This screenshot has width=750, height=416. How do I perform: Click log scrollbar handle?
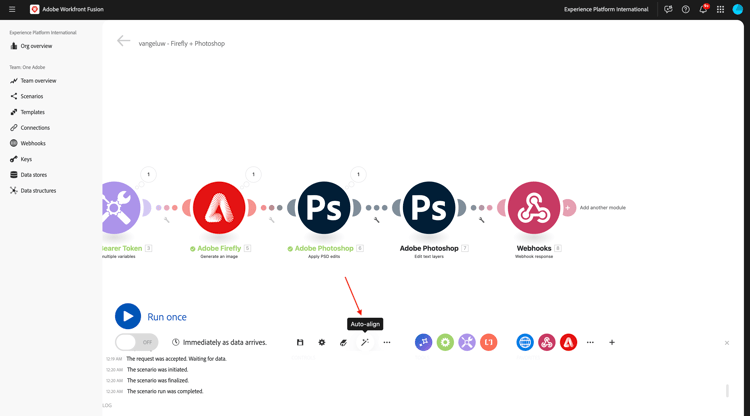point(727,391)
